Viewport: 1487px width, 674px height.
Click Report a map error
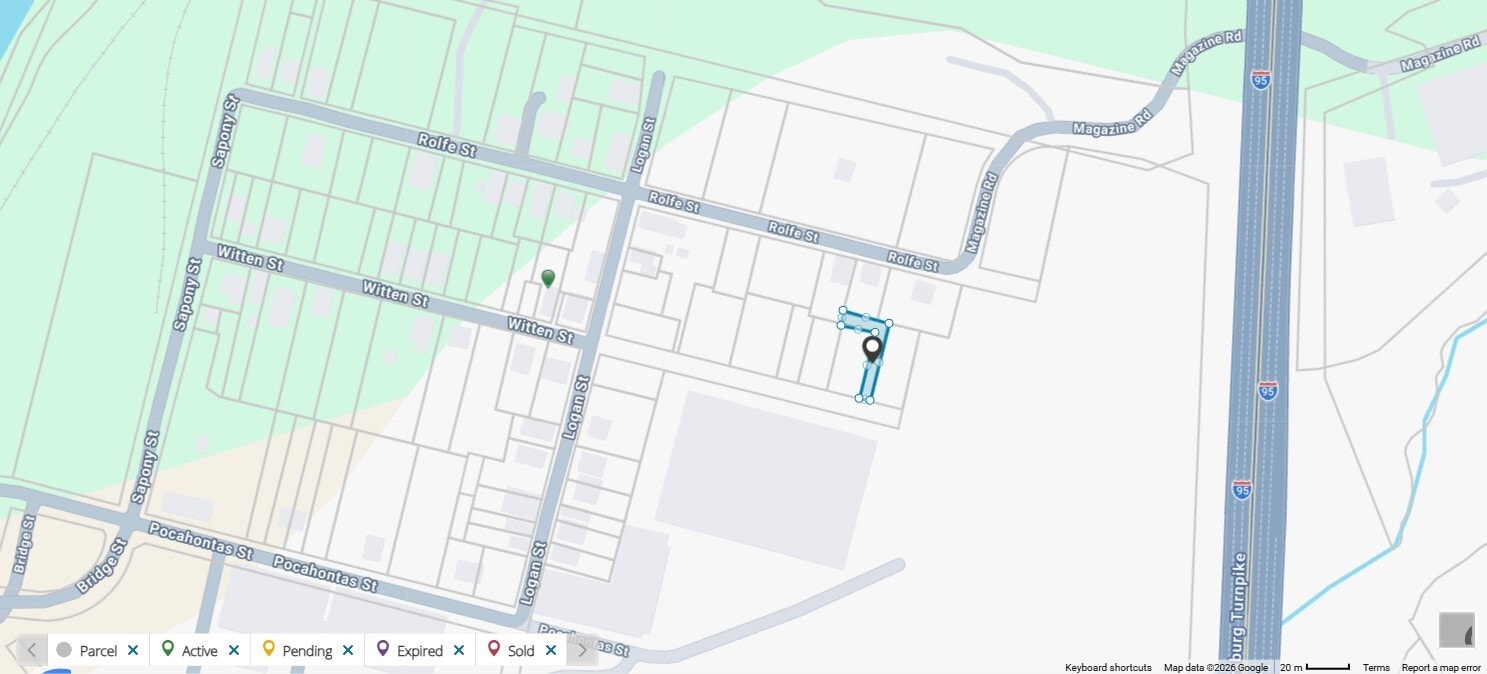[1441, 668]
